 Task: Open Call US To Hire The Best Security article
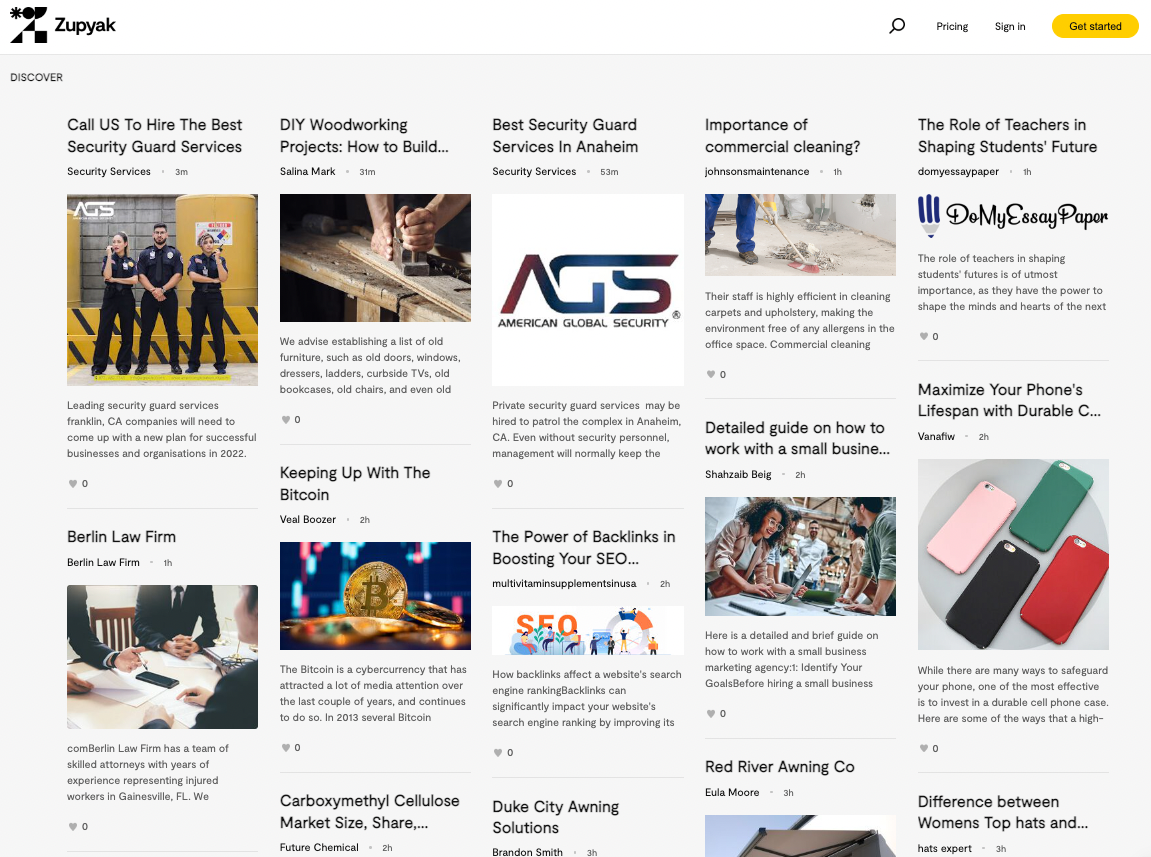click(x=155, y=136)
